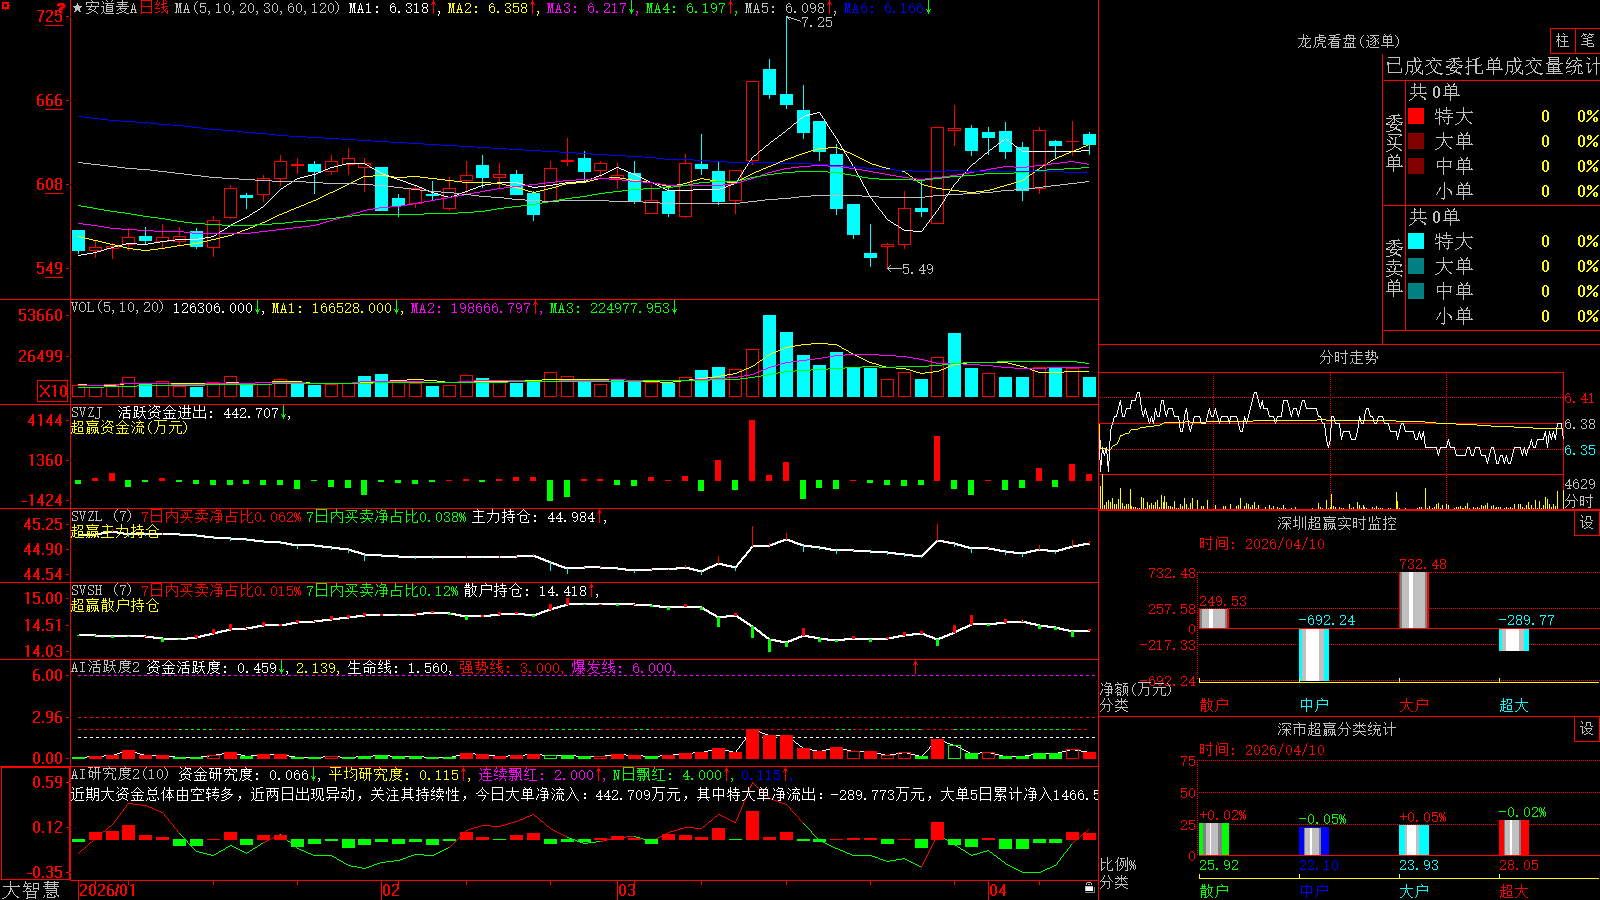Screen dimensions: 1600x900
Task: Click the MA(5,10,20,30,60,120) indicator parameters
Action: click(x=257, y=8)
